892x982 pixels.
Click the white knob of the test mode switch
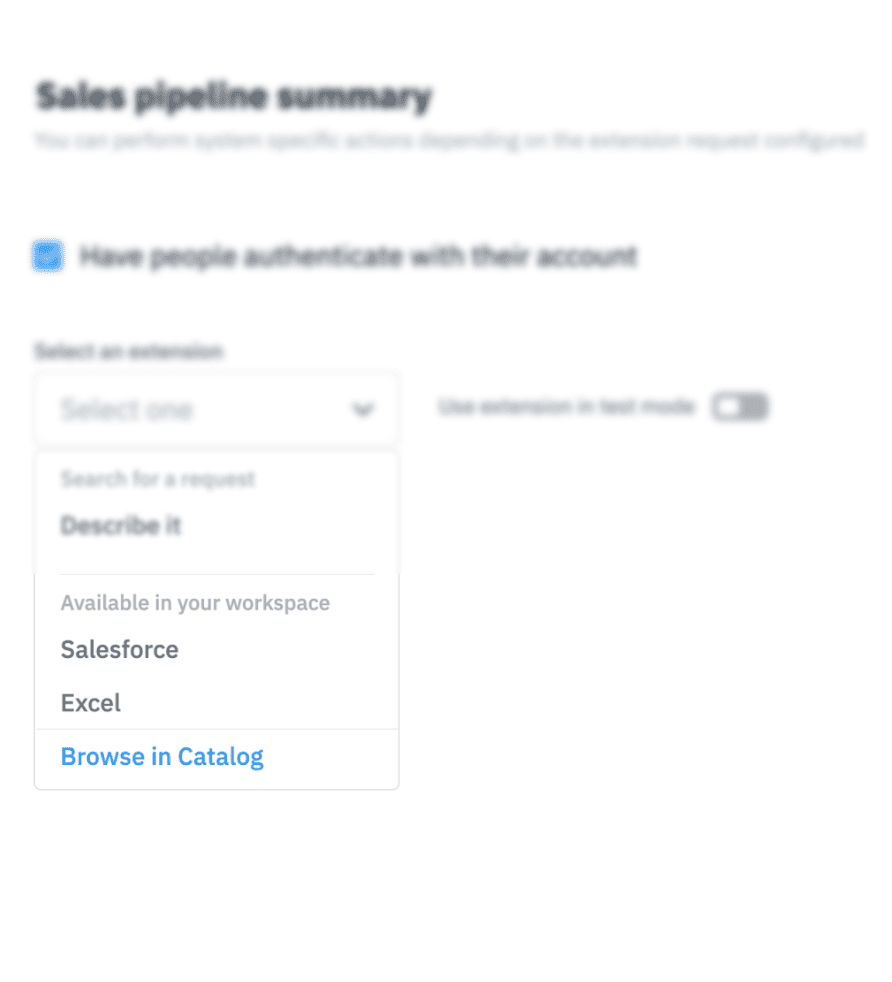click(728, 407)
